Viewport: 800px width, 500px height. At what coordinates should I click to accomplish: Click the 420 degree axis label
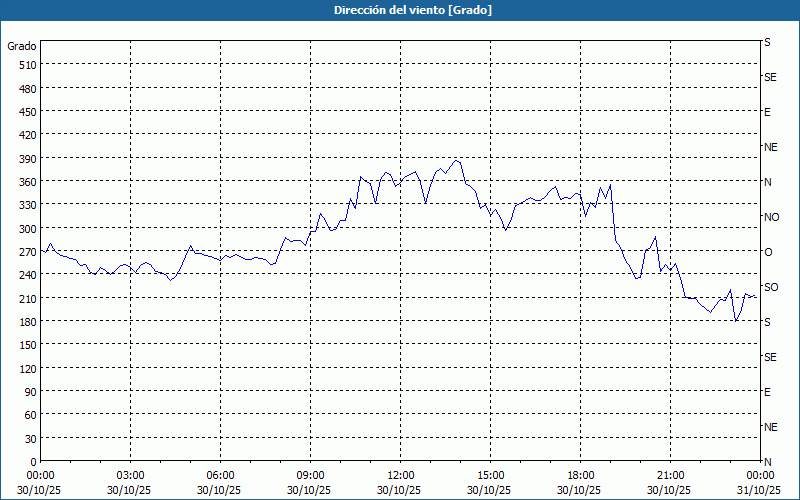click(x=29, y=135)
